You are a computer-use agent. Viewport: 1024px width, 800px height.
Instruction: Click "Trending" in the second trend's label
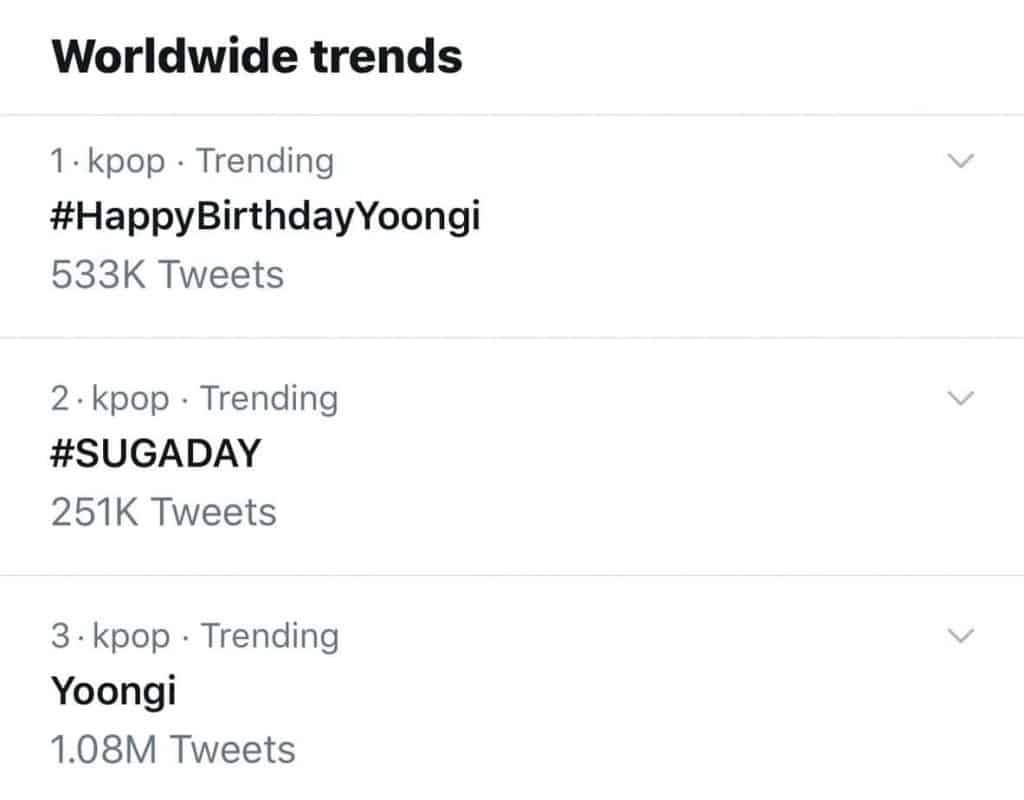coord(269,398)
